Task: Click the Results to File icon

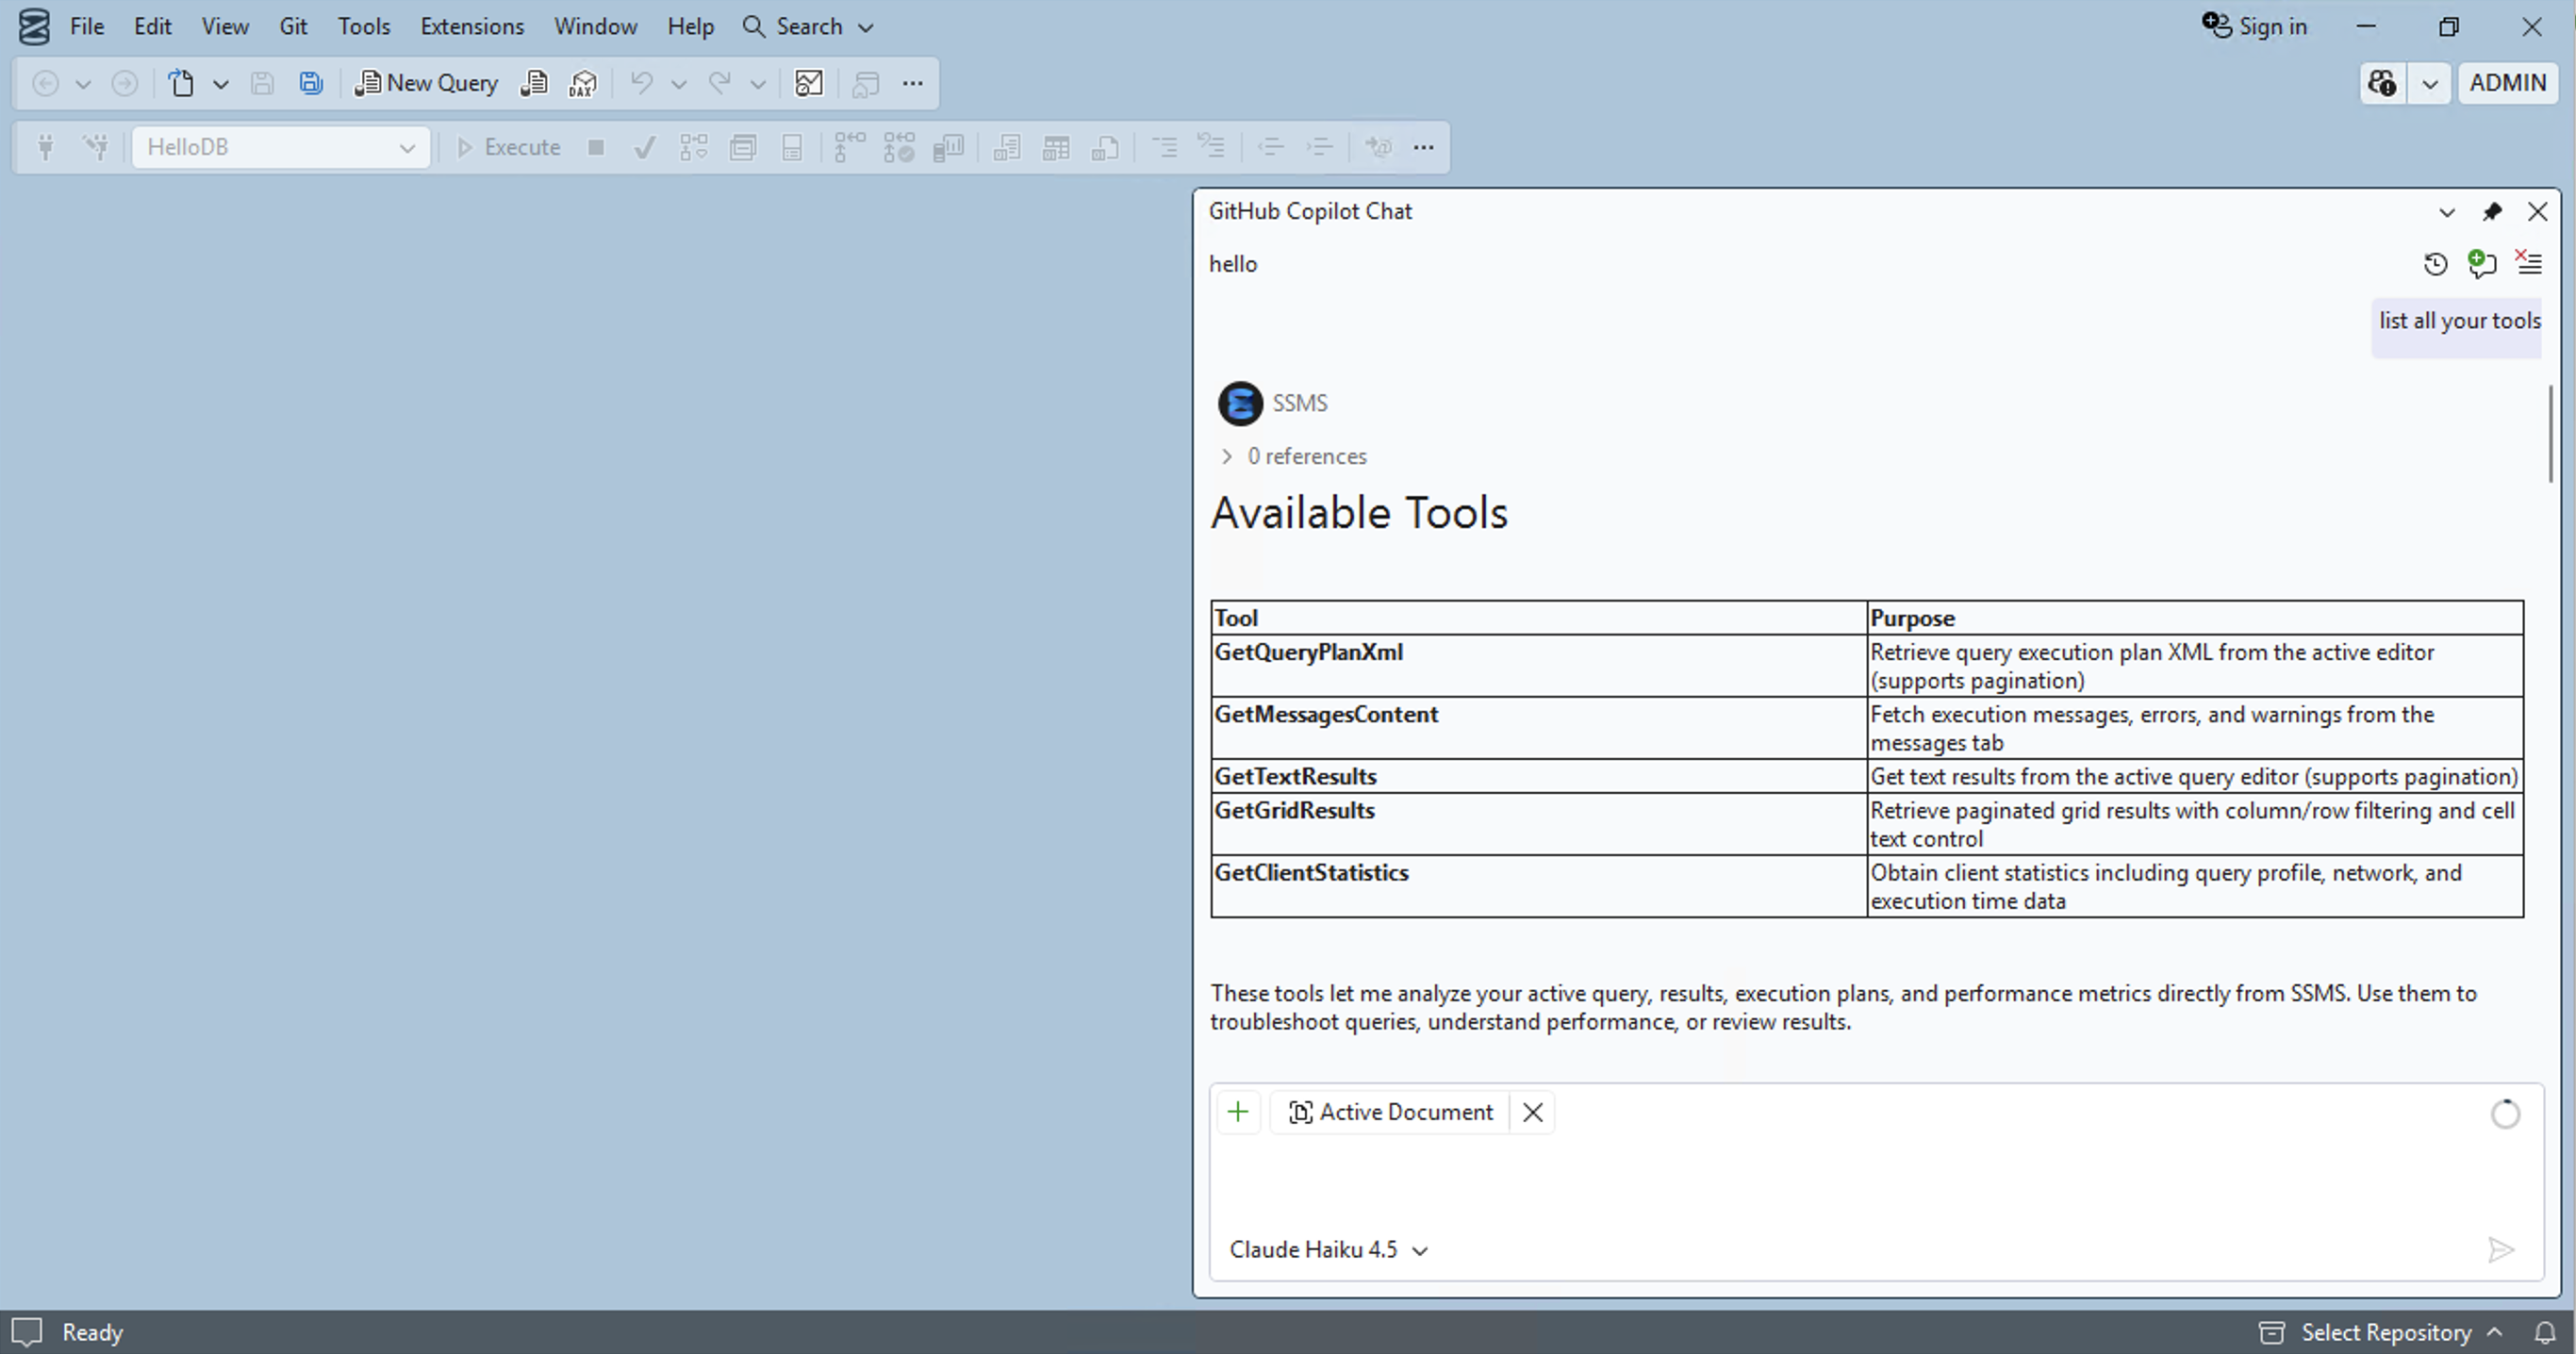Action: point(1105,147)
